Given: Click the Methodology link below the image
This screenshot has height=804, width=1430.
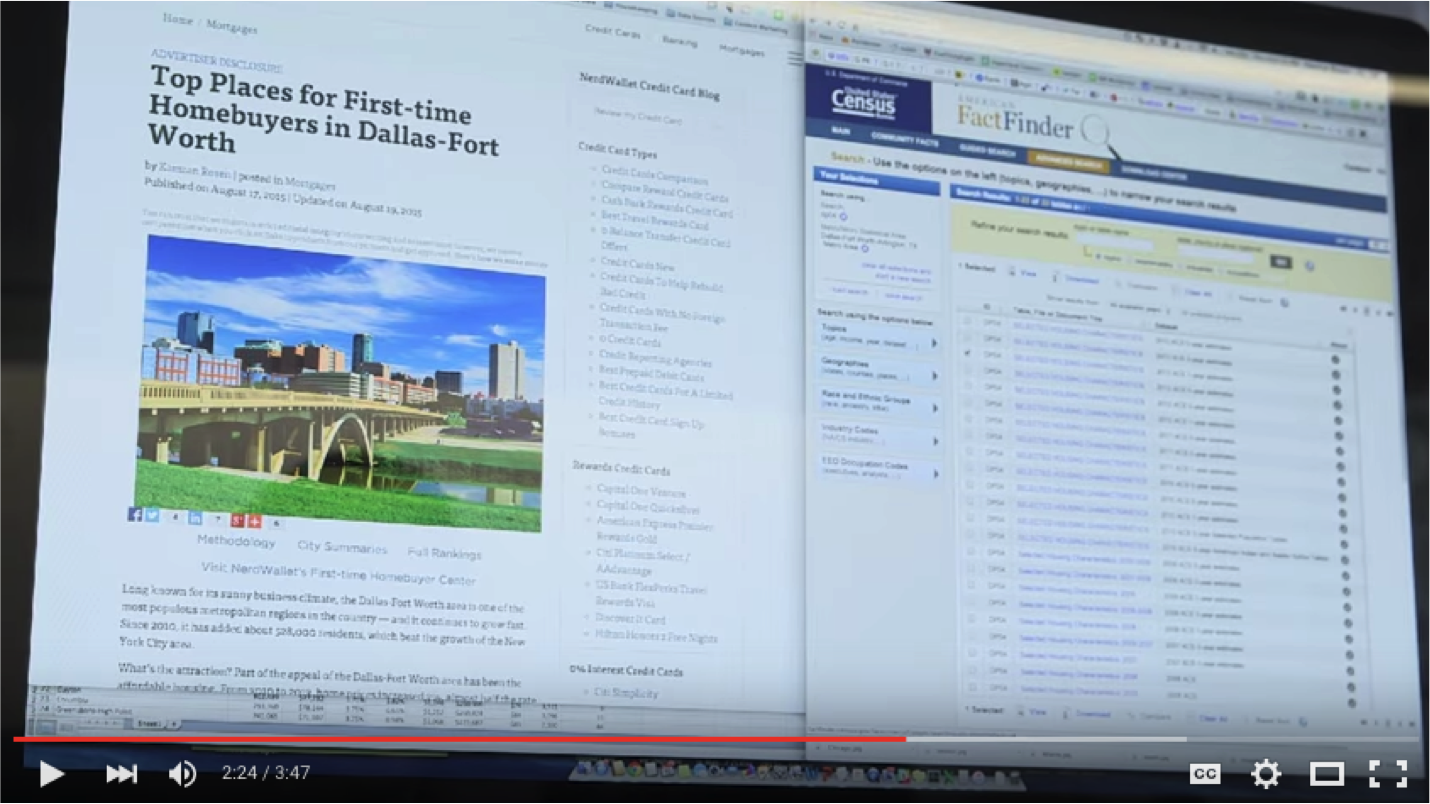Looking at the screenshot, I should tap(236, 541).
